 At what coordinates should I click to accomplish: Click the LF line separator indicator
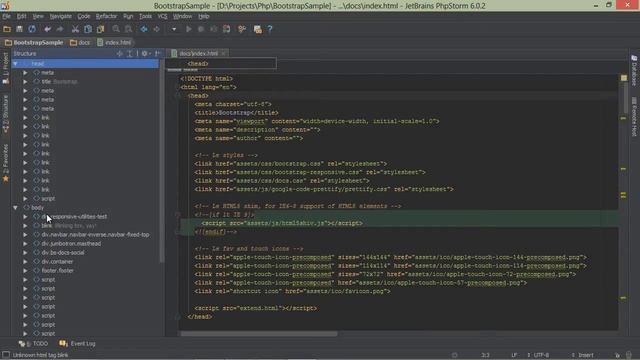click(514, 355)
